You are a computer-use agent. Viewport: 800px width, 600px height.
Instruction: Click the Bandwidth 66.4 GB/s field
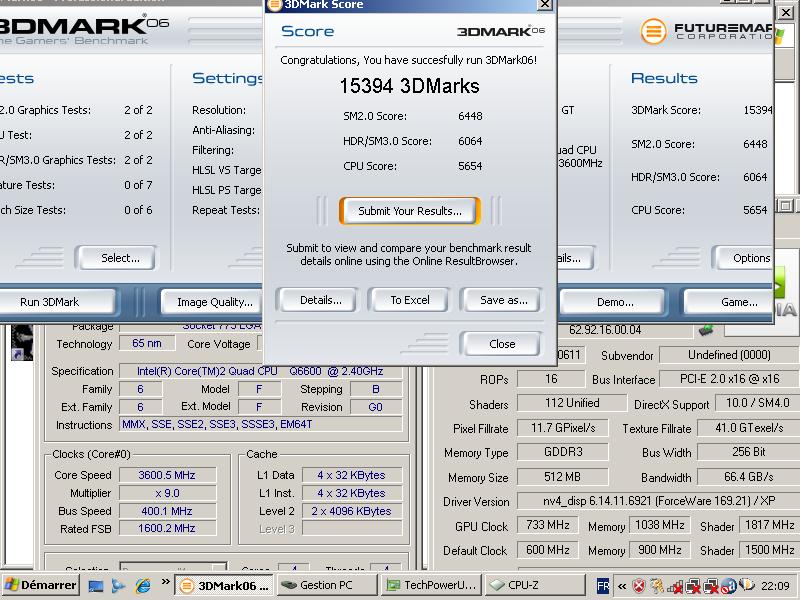click(748, 477)
